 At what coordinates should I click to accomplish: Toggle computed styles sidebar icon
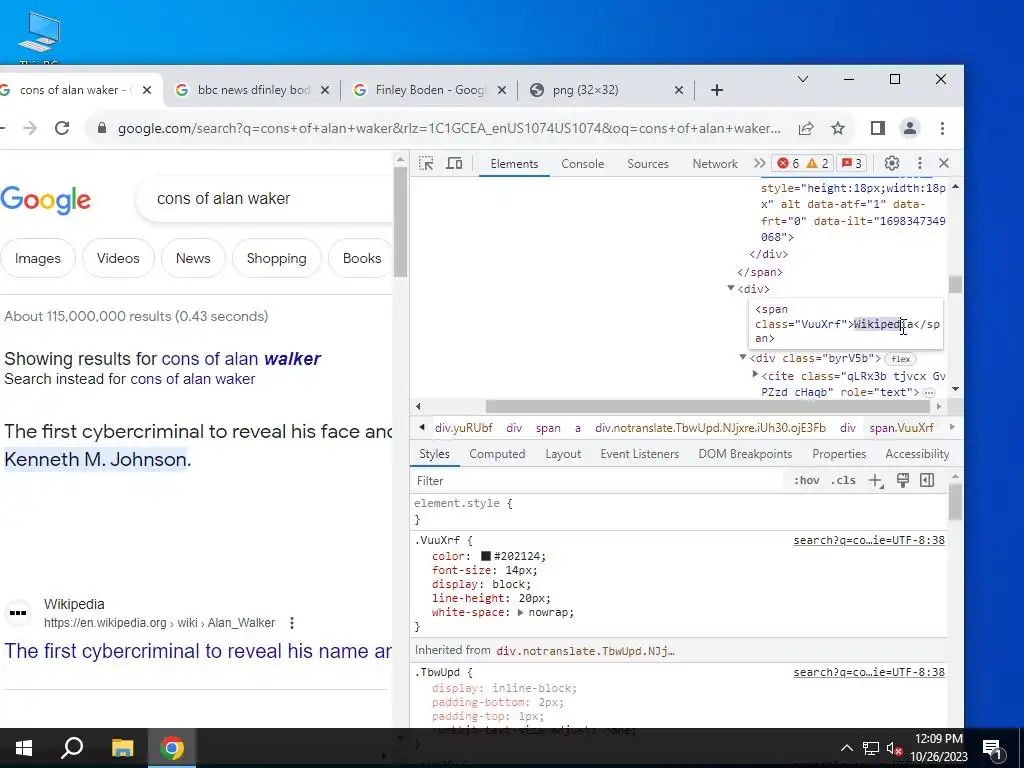point(927,481)
